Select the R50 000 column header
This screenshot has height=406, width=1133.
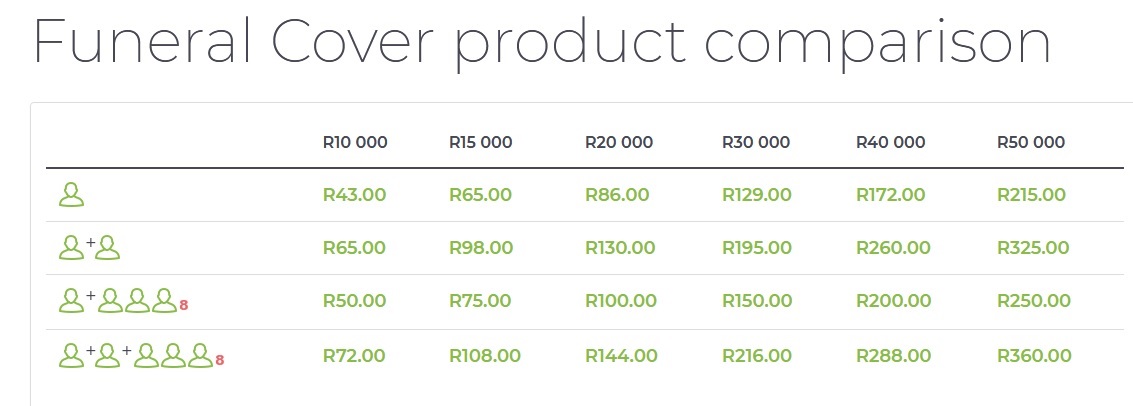click(x=1031, y=142)
